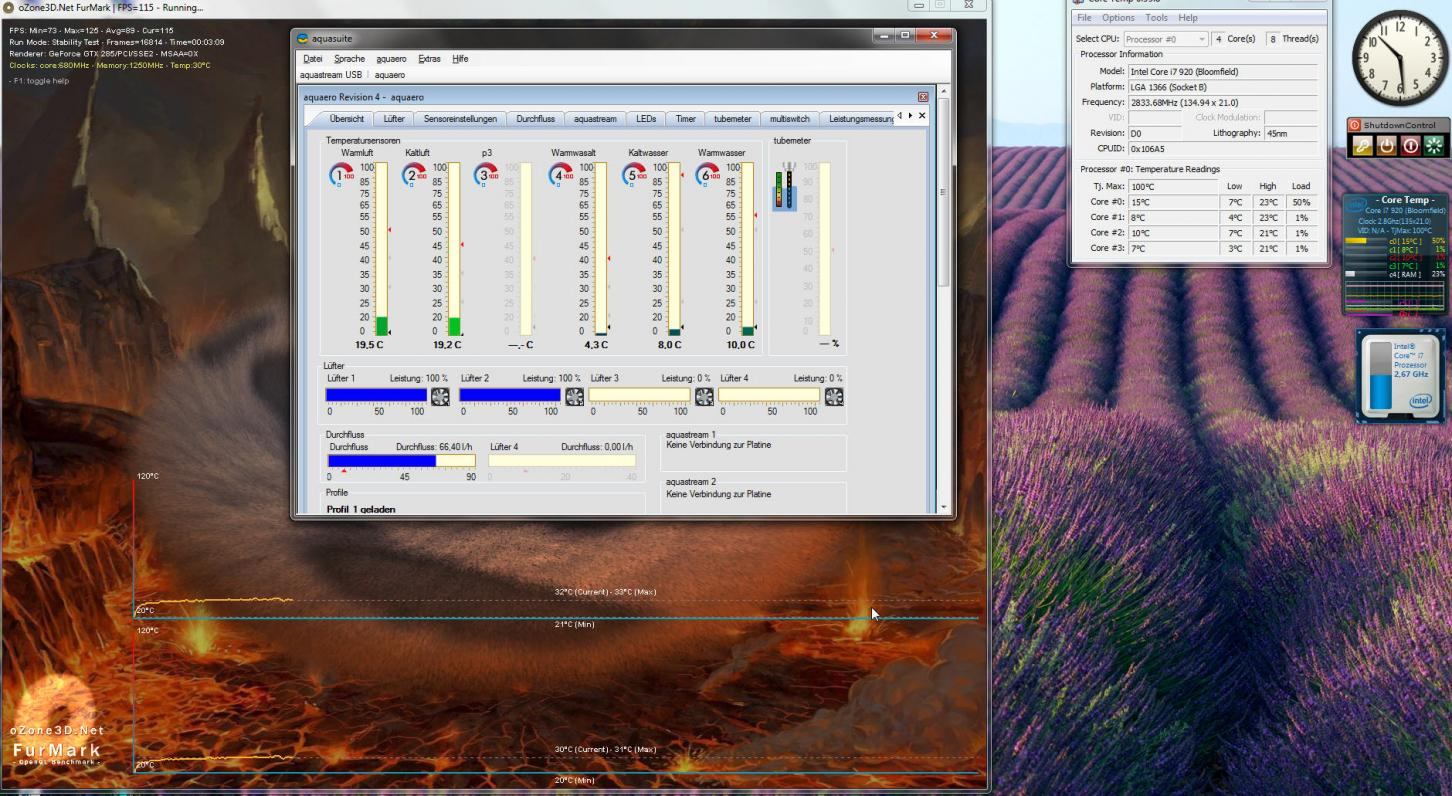The height and width of the screenshot is (796, 1452).
Task: Switch to the aquastream tab
Action: (x=595, y=118)
